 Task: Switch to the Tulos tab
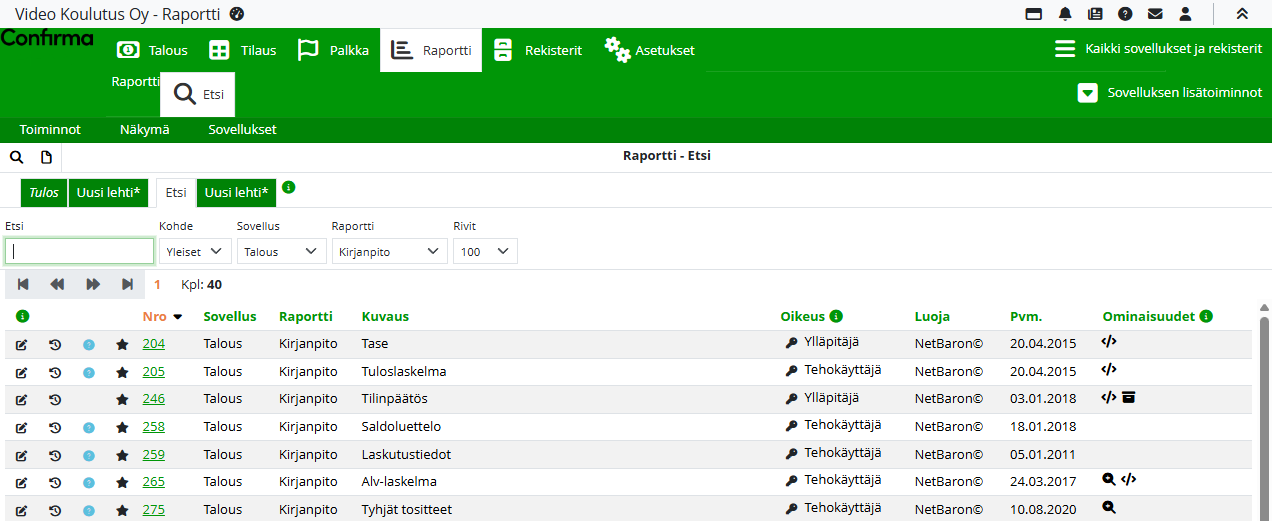pyautogui.click(x=43, y=192)
